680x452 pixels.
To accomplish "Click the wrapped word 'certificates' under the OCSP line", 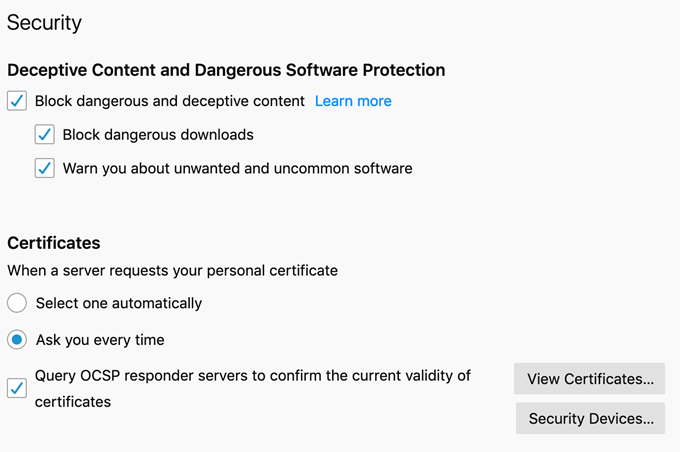I will pyautogui.click(x=72, y=402).
